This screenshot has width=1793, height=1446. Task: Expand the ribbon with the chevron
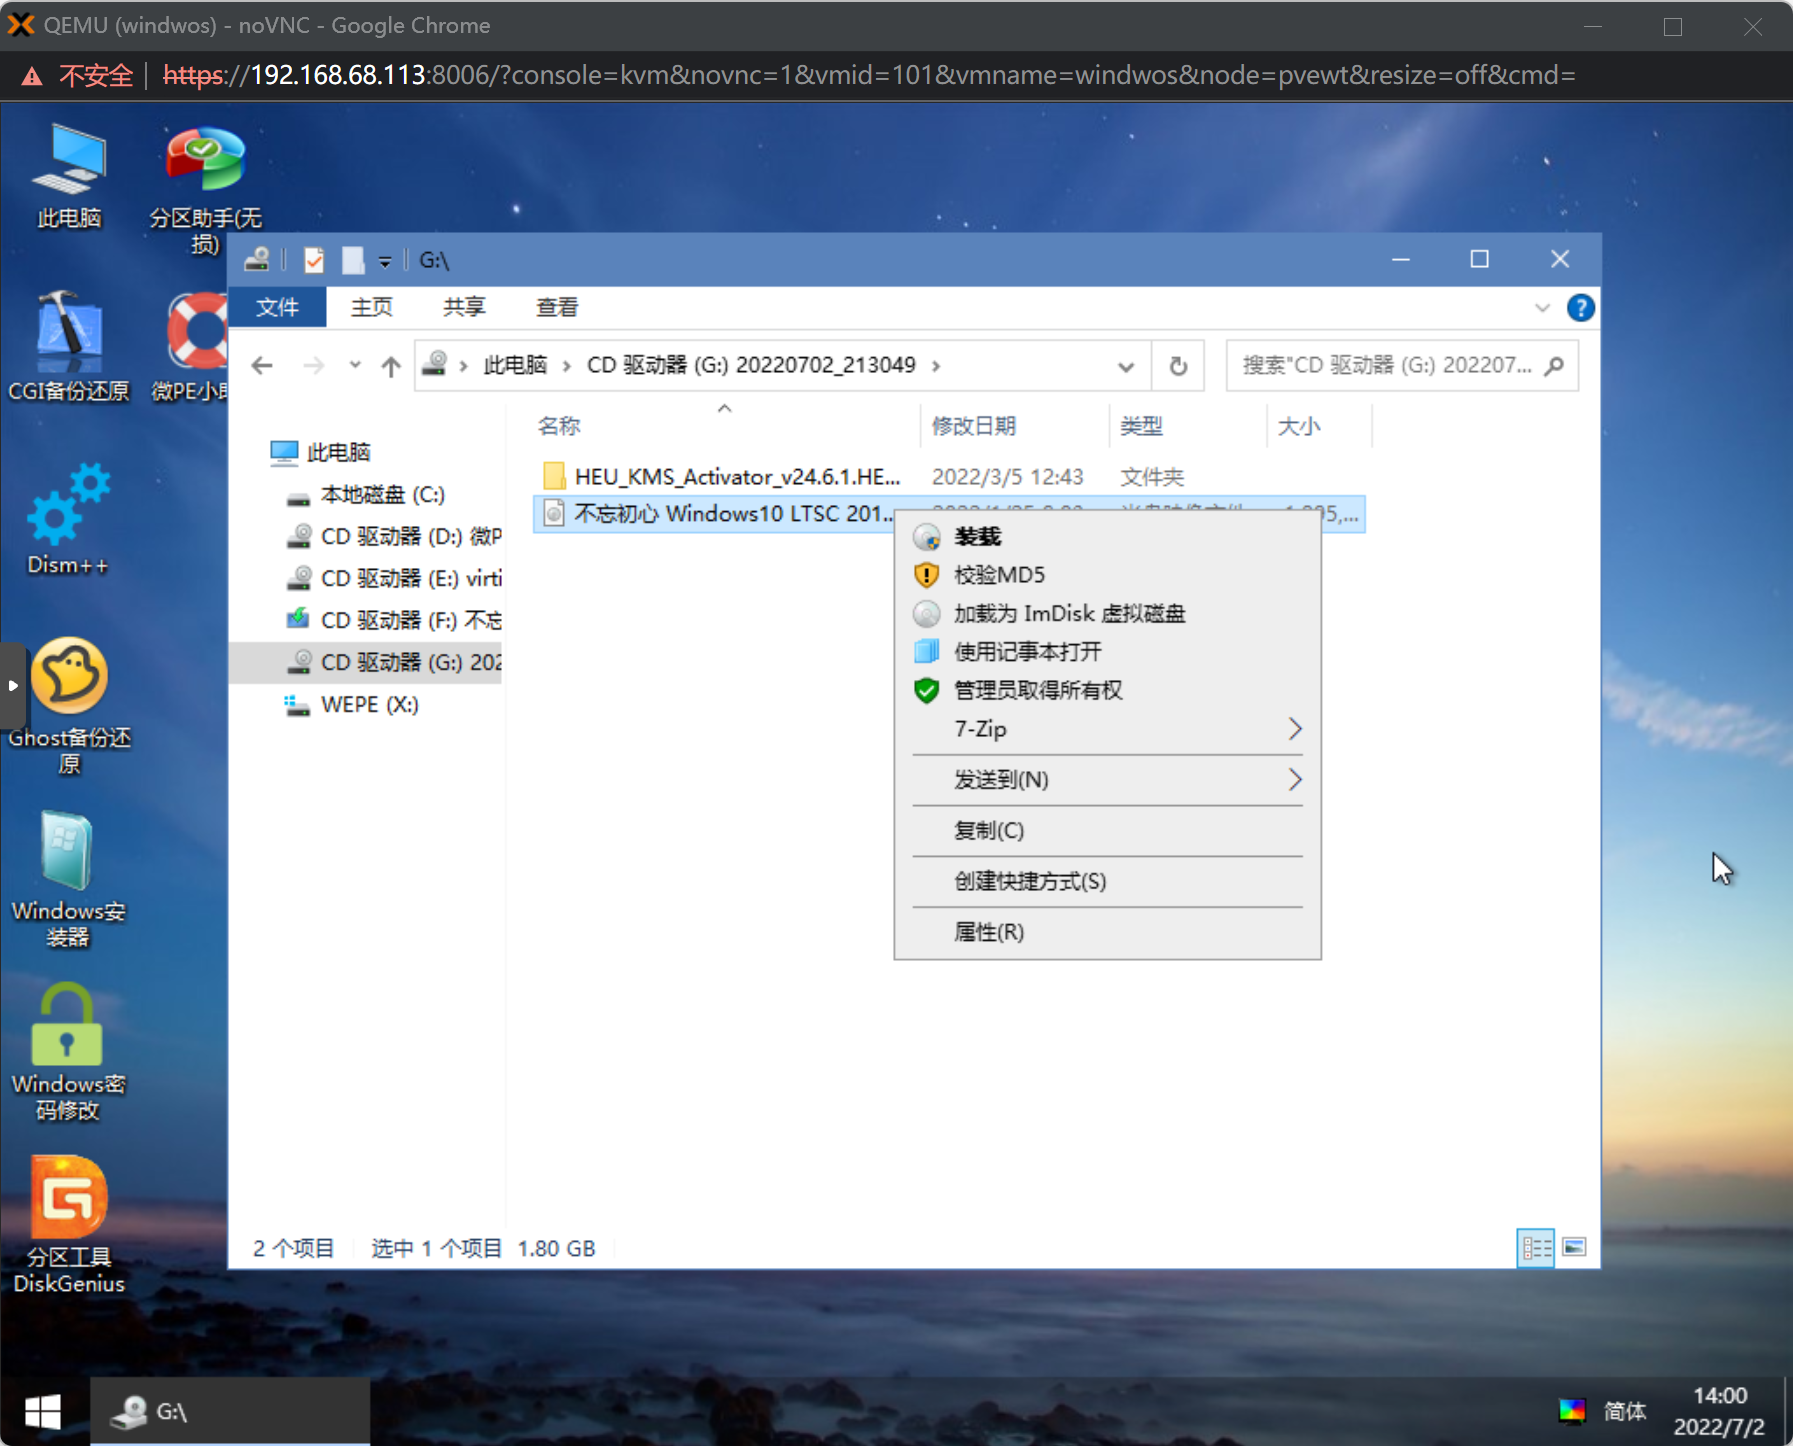pyautogui.click(x=1542, y=308)
